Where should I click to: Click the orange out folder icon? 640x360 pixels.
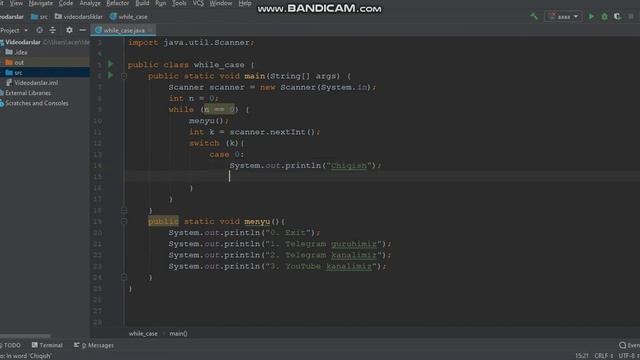[9, 62]
